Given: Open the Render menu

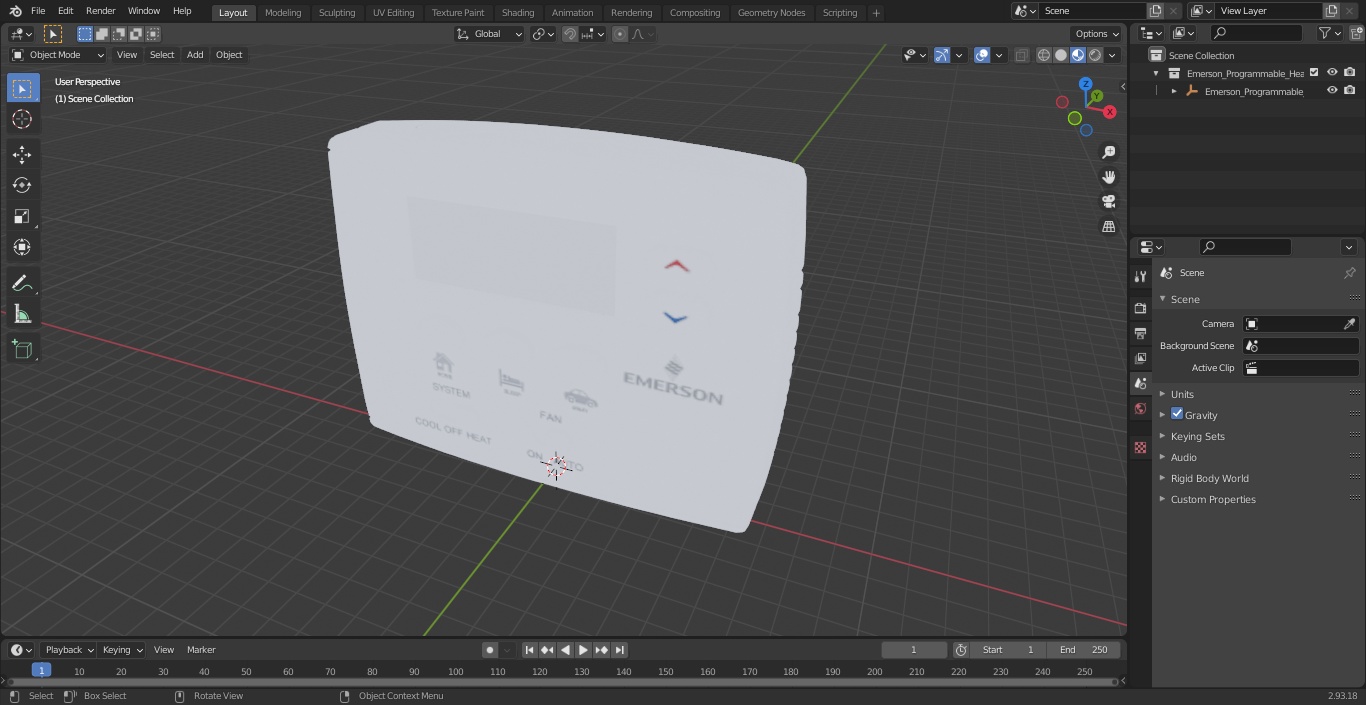Looking at the screenshot, I should [x=100, y=11].
